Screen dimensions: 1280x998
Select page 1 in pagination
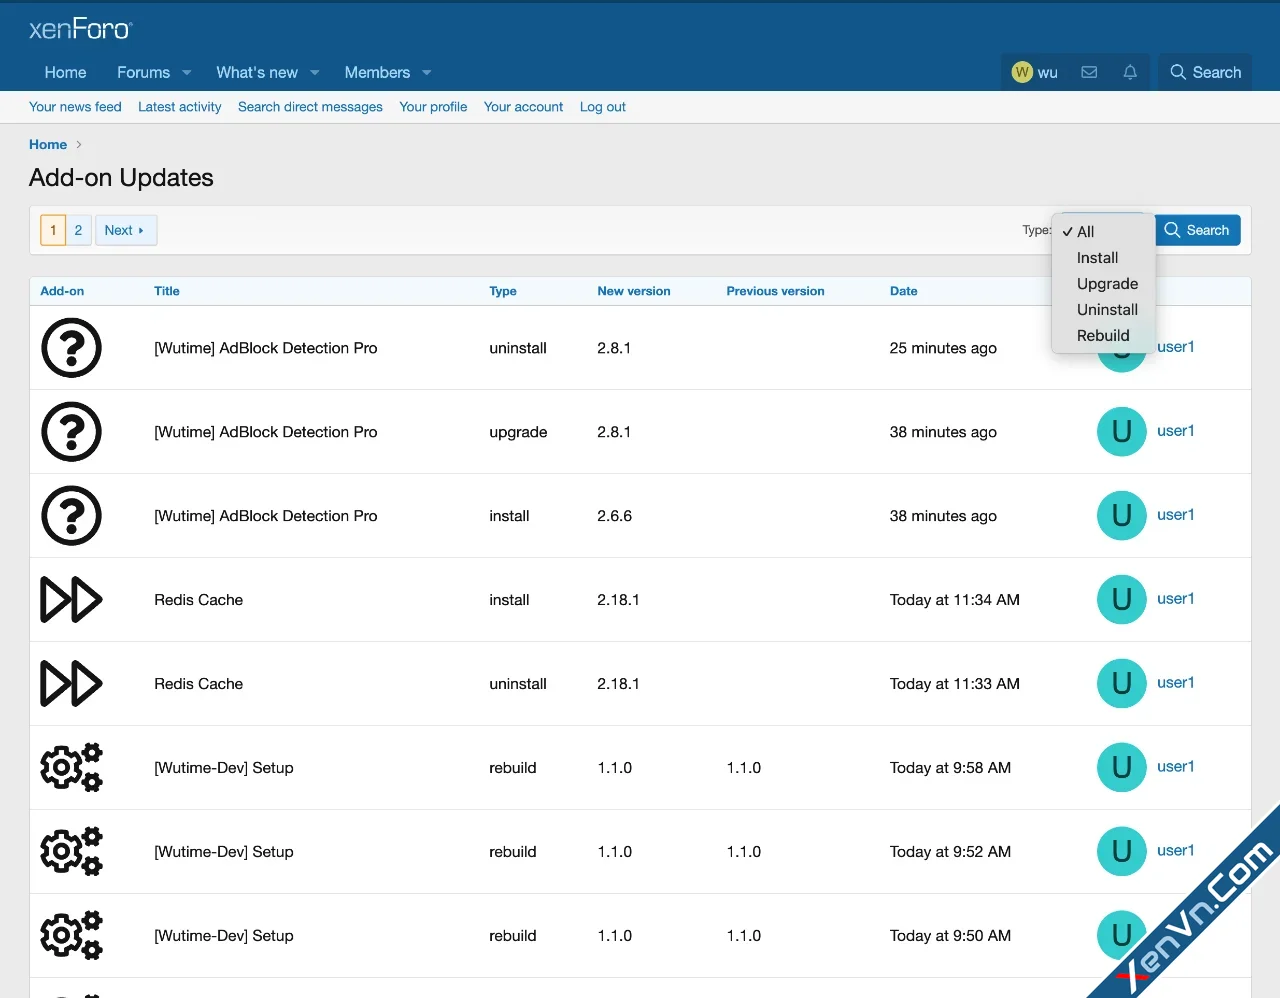point(53,230)
